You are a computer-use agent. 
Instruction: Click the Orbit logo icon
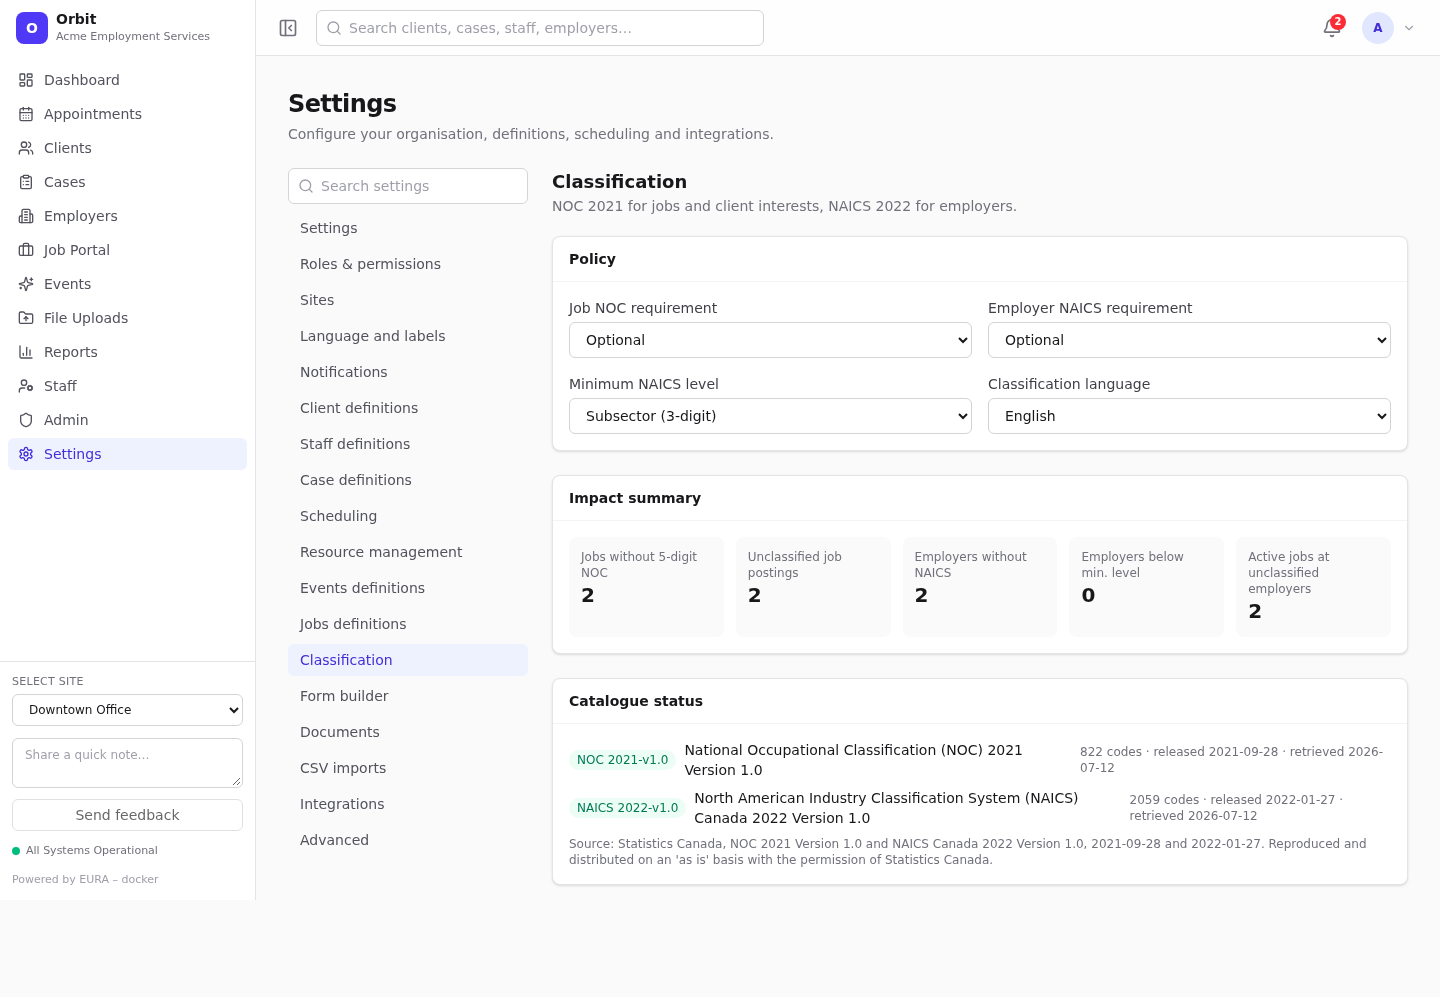[x=32, y=28]
